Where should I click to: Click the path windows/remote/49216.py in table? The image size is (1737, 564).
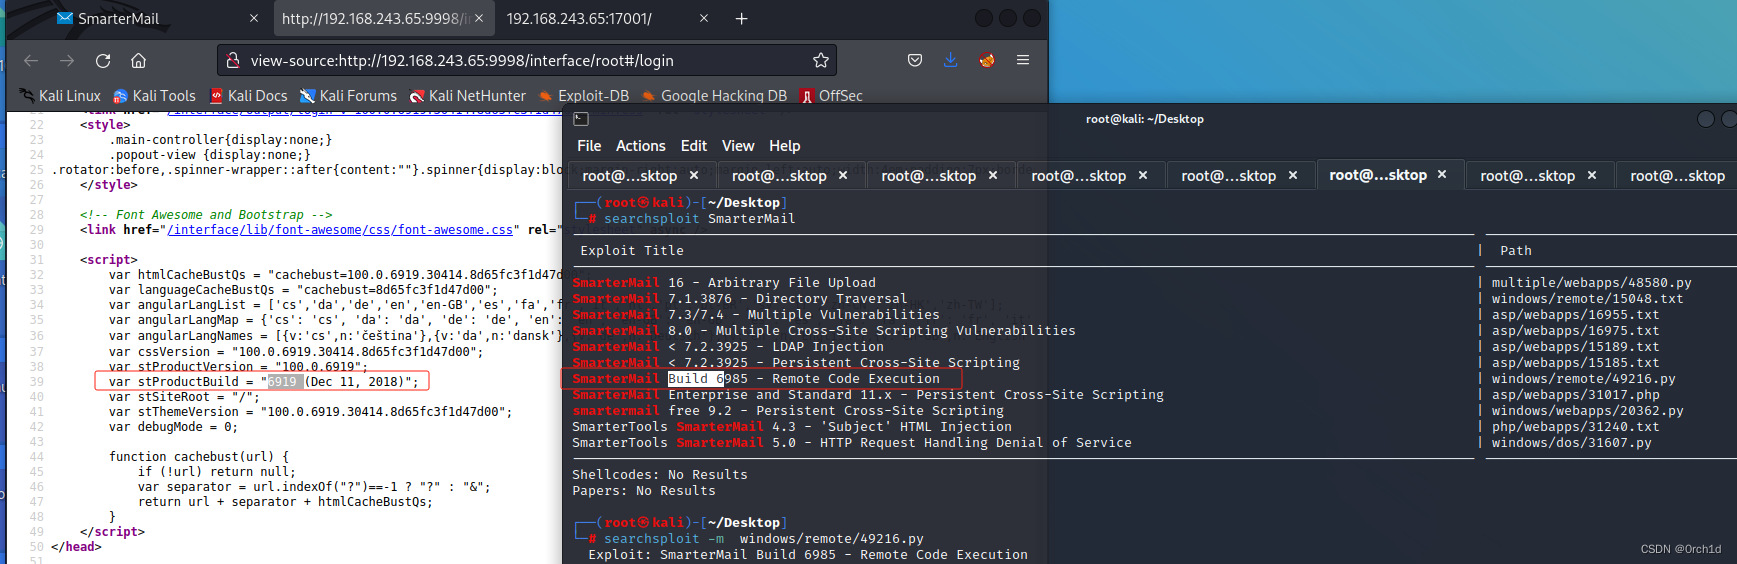point(1584,379)
